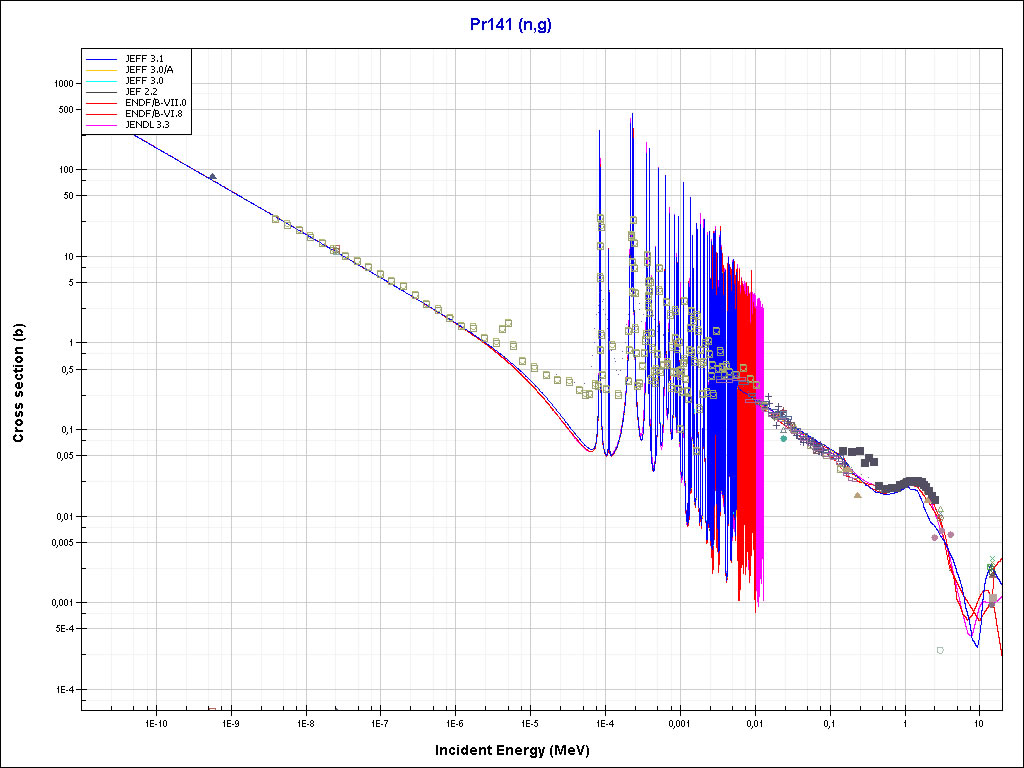This screenshot has width=1024, height=768.
Task: Click the ENDF/B-VII.0 legend entry
Action: [155, 102]
